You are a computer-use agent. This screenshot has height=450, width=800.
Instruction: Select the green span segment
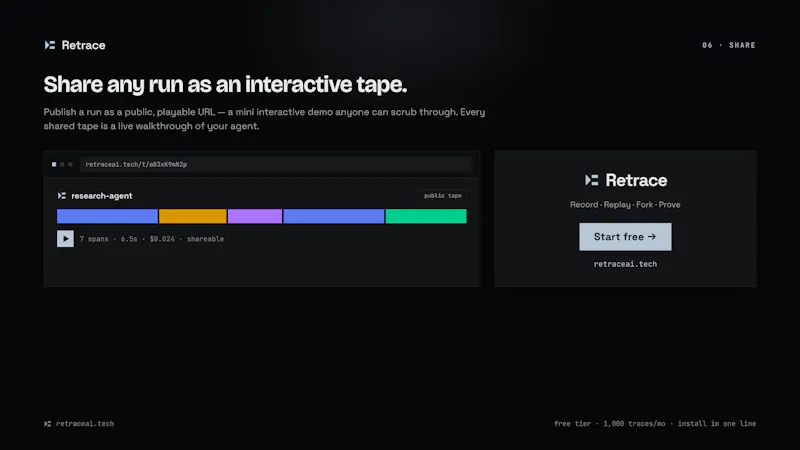[426, 216]
